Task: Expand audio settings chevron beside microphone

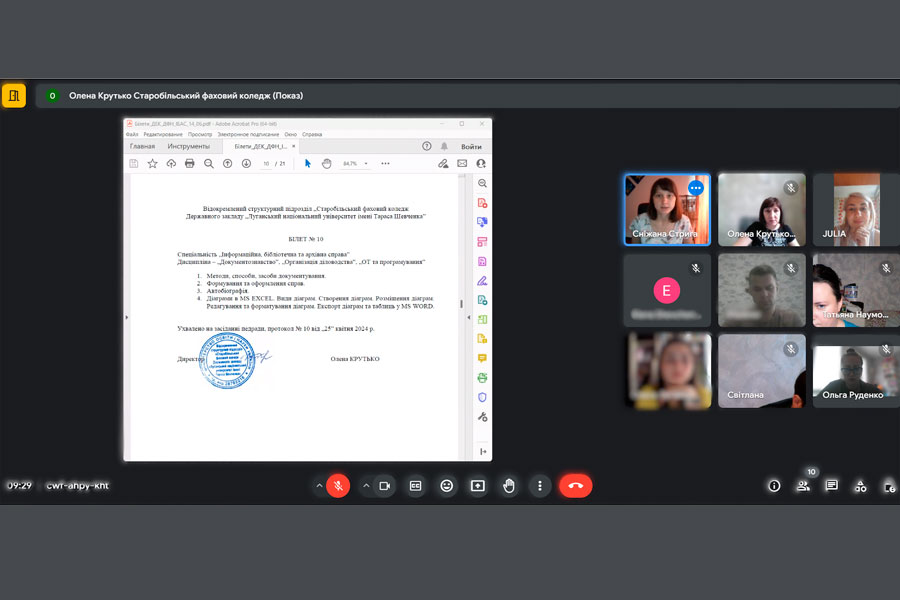Action: click(x=319, y=486)
